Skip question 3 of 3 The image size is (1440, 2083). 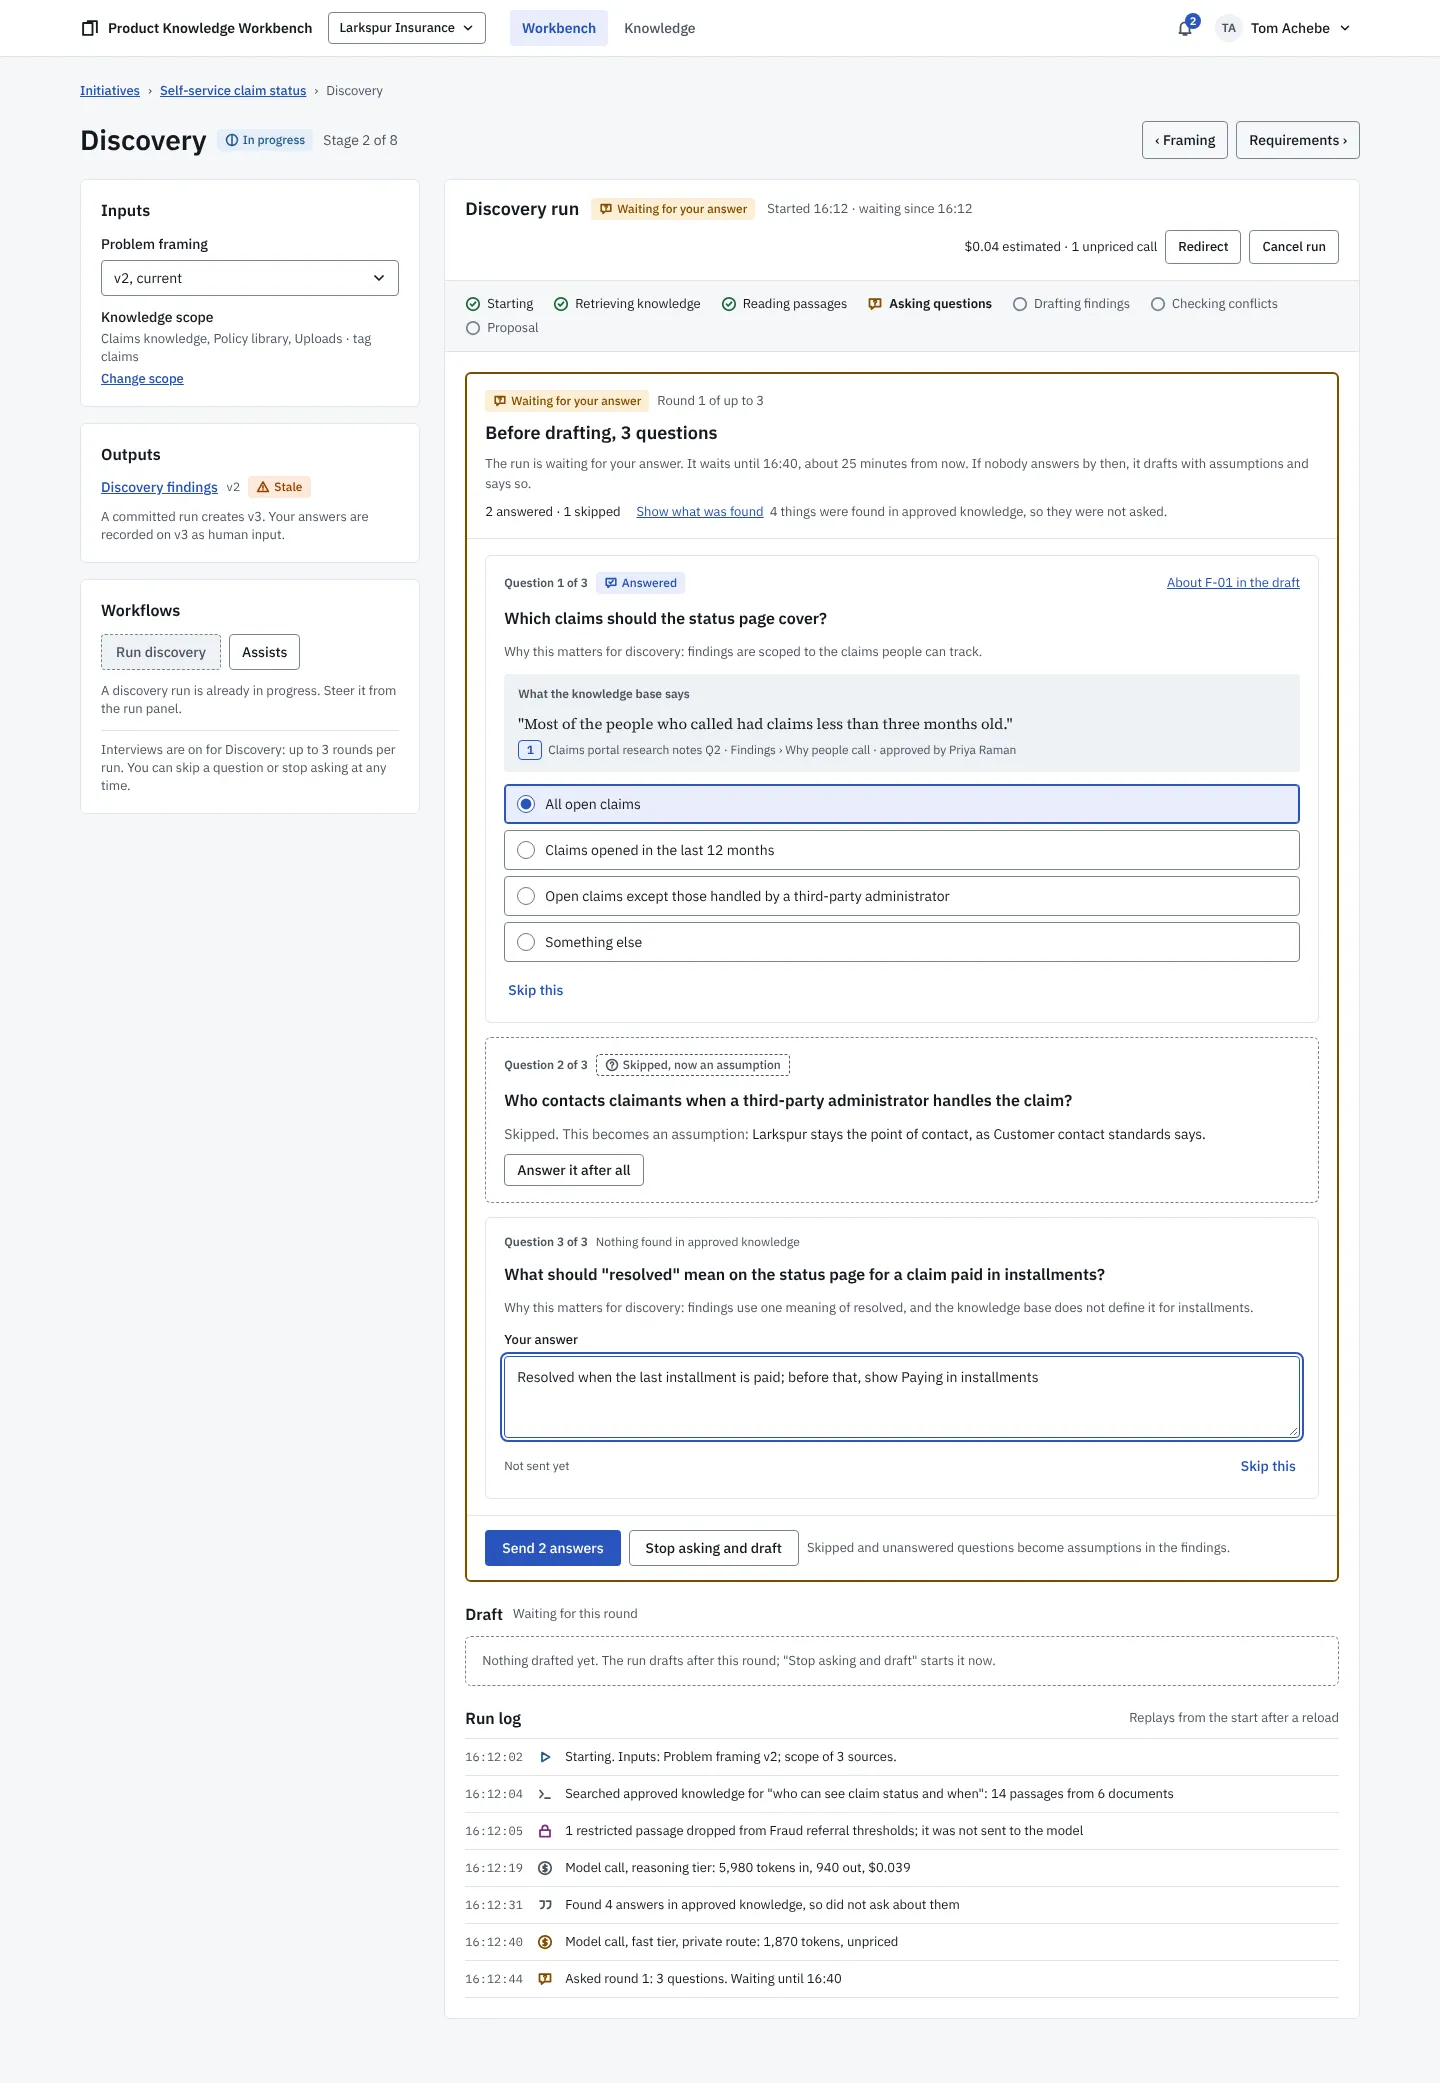[1268, 1466]
